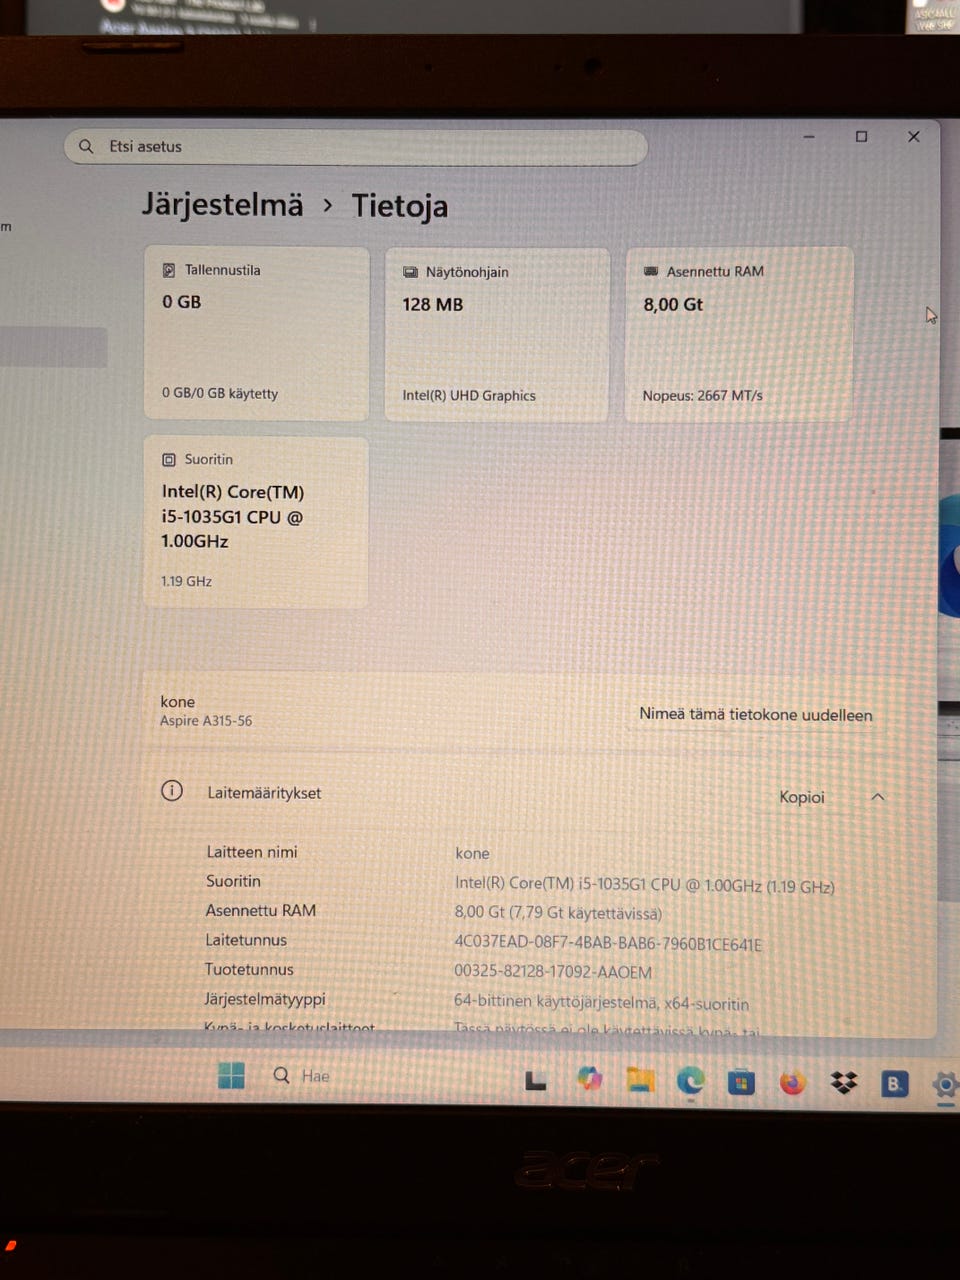The image size is (960, 1280).
Task: Click the Etsi asetus search field
Action: click(x=356, y=147)
